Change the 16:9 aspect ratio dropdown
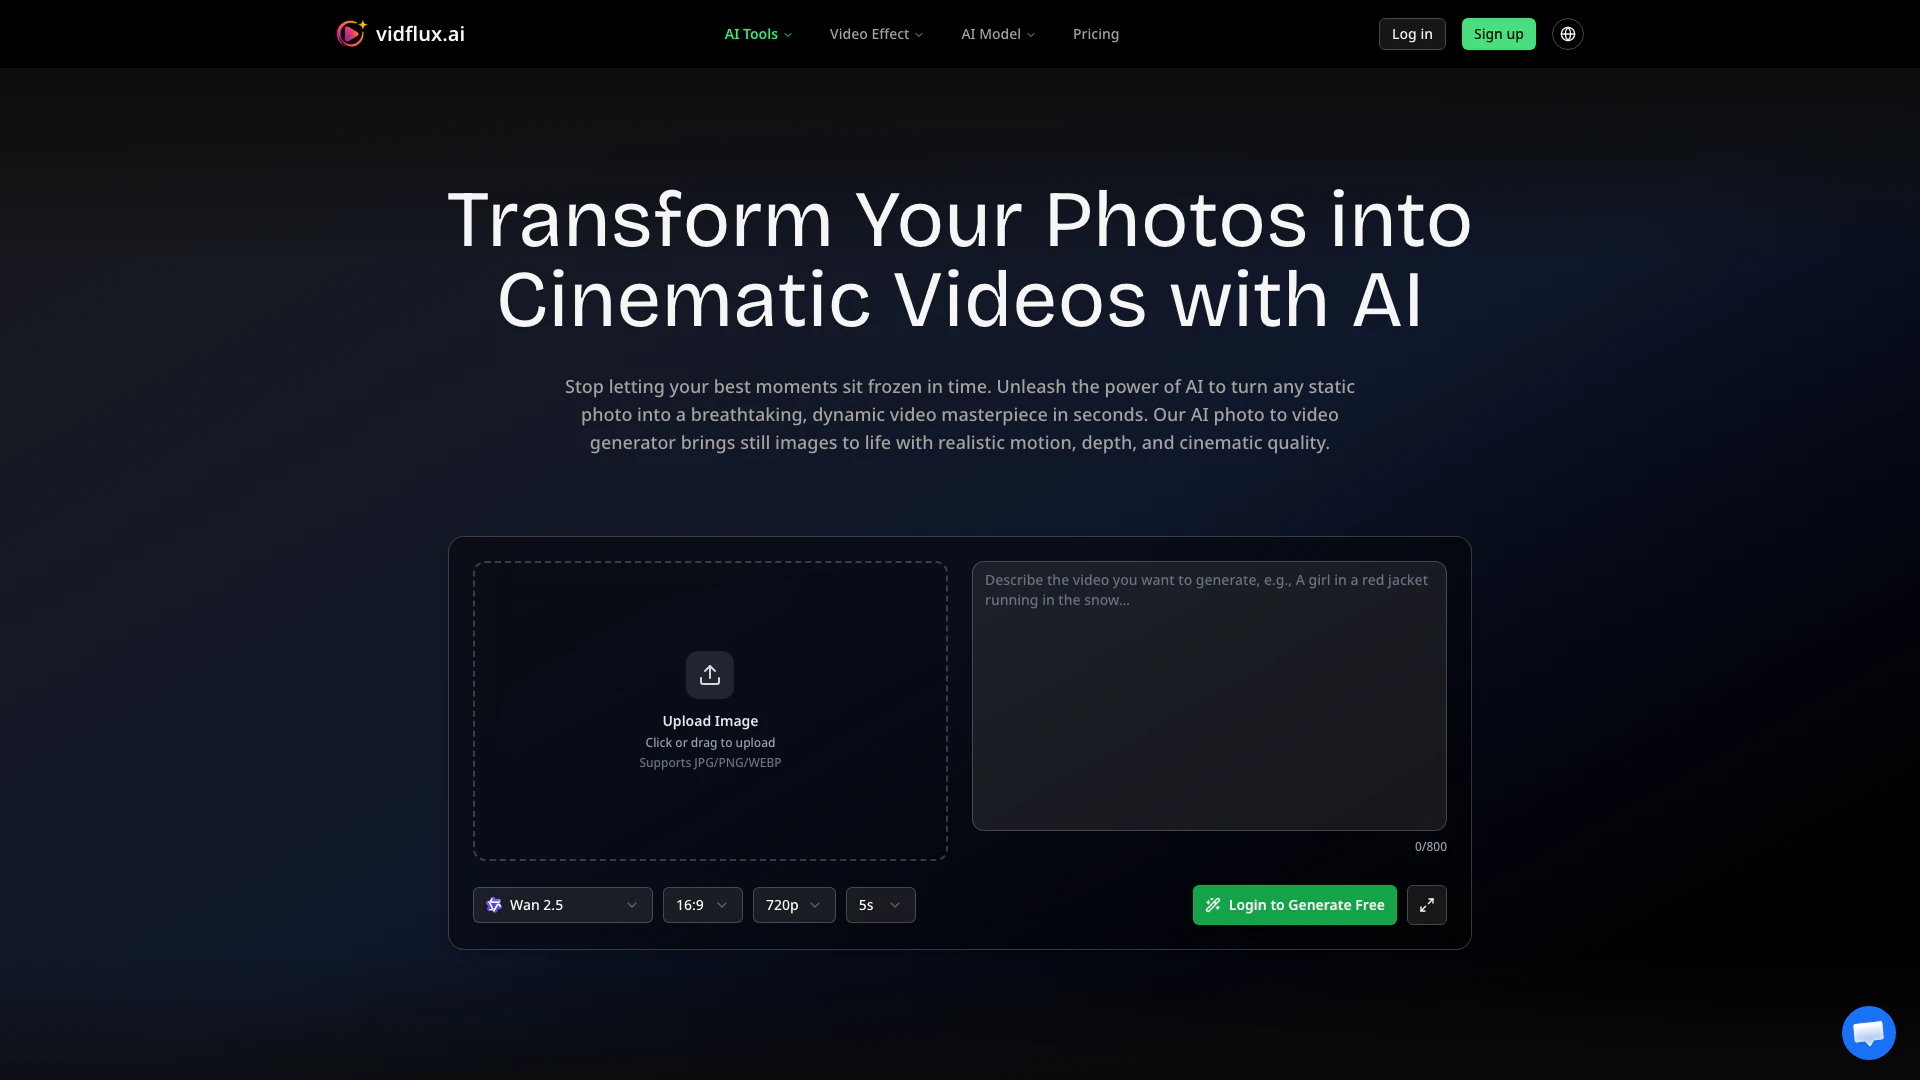 click(702, 905)
